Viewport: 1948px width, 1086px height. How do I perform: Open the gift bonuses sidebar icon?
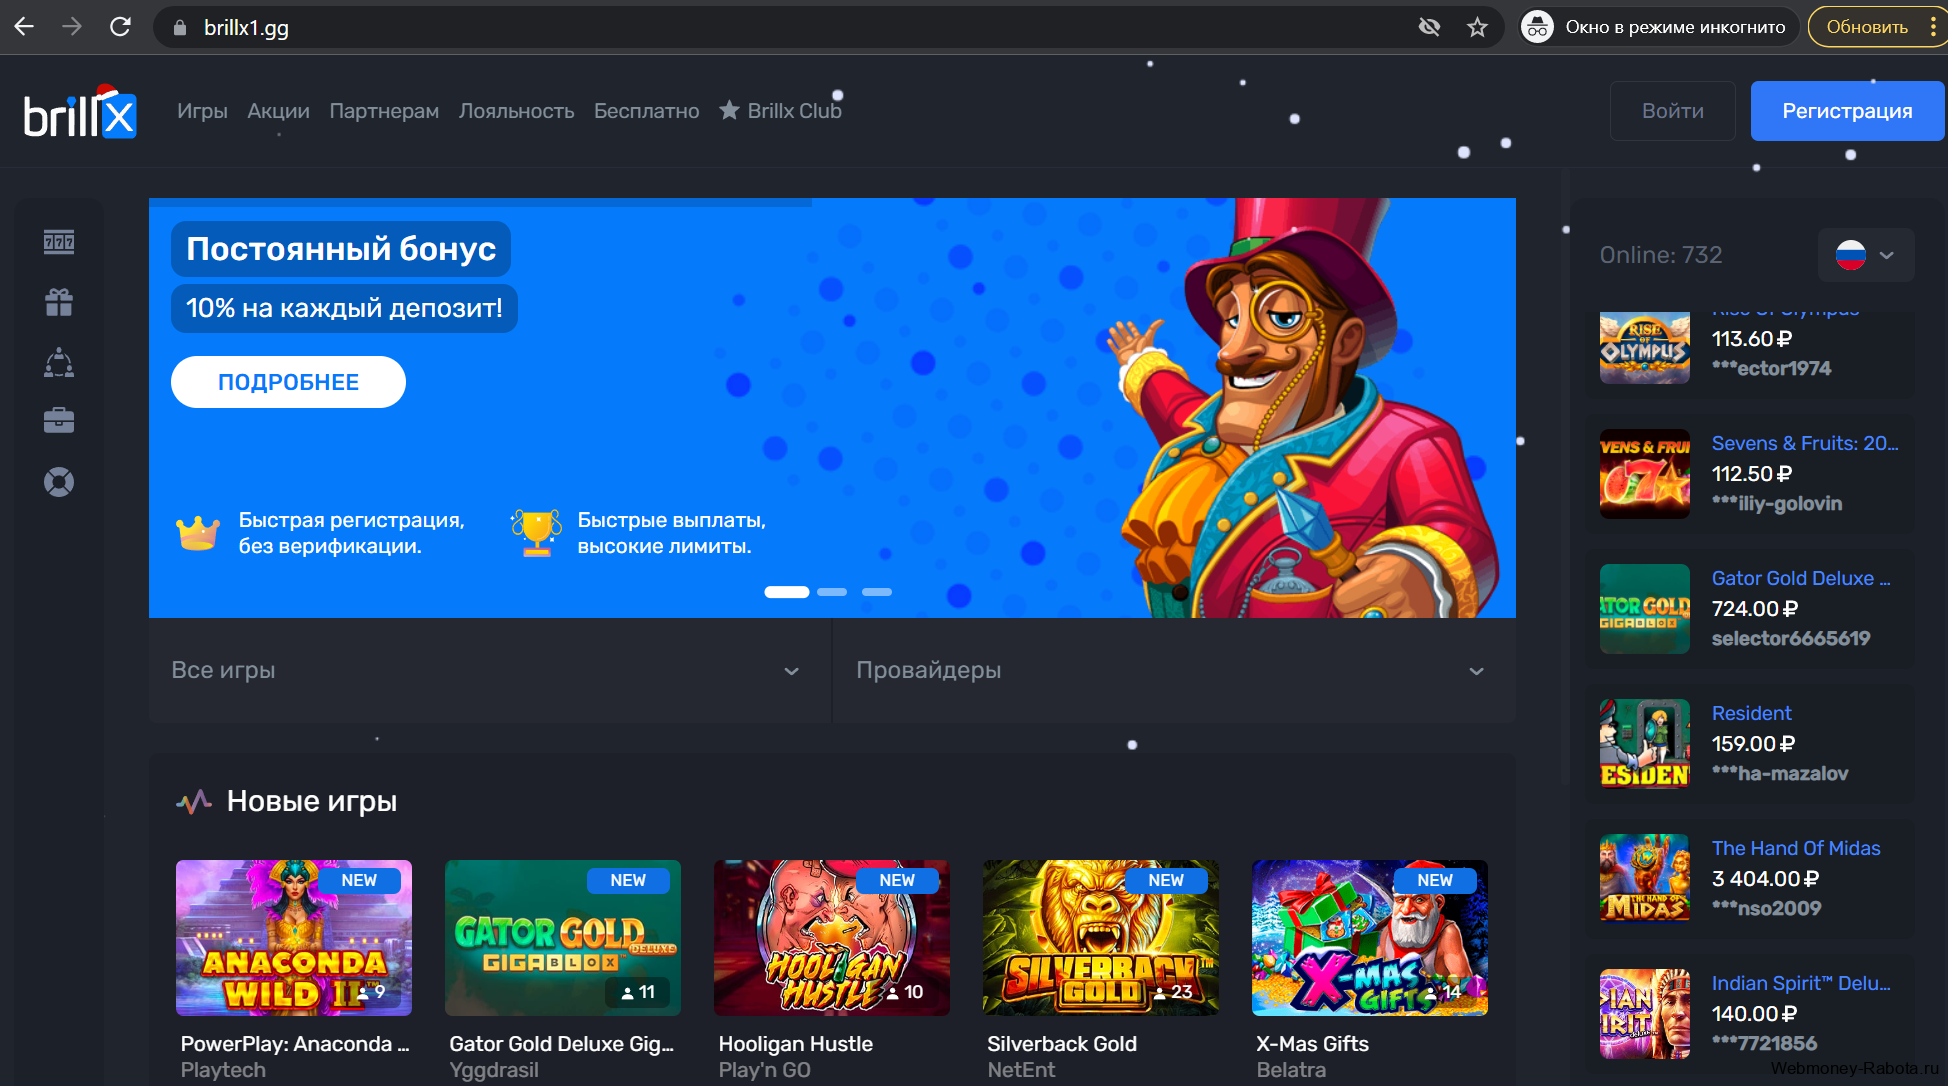59,302
